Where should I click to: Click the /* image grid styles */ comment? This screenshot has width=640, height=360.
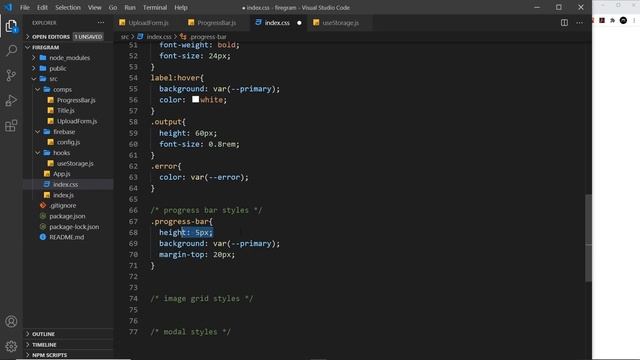pos(202,298)
